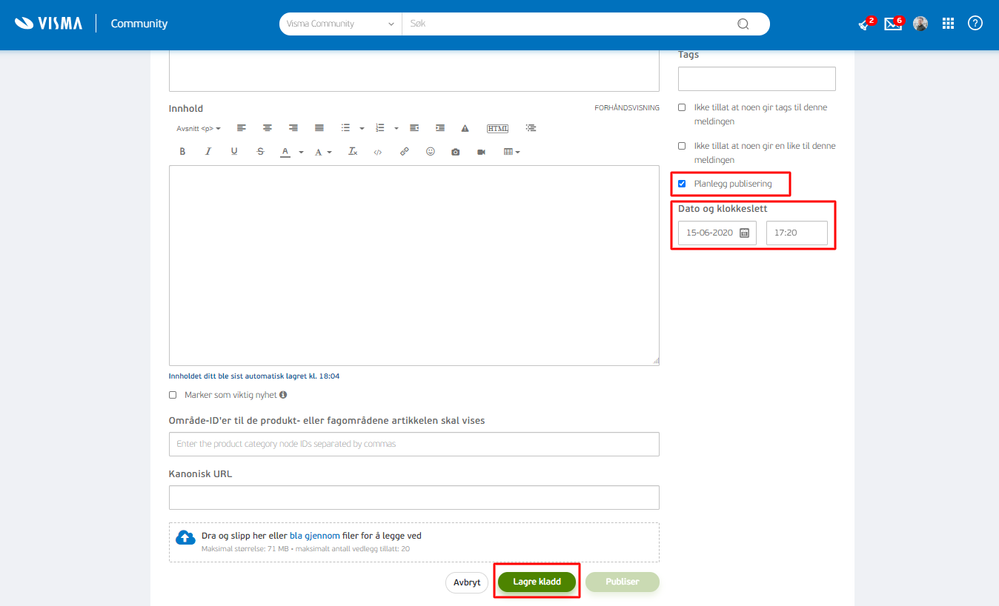Open the messages envelope icon
This screenshot has width=999, height=606.
(893, 24)
